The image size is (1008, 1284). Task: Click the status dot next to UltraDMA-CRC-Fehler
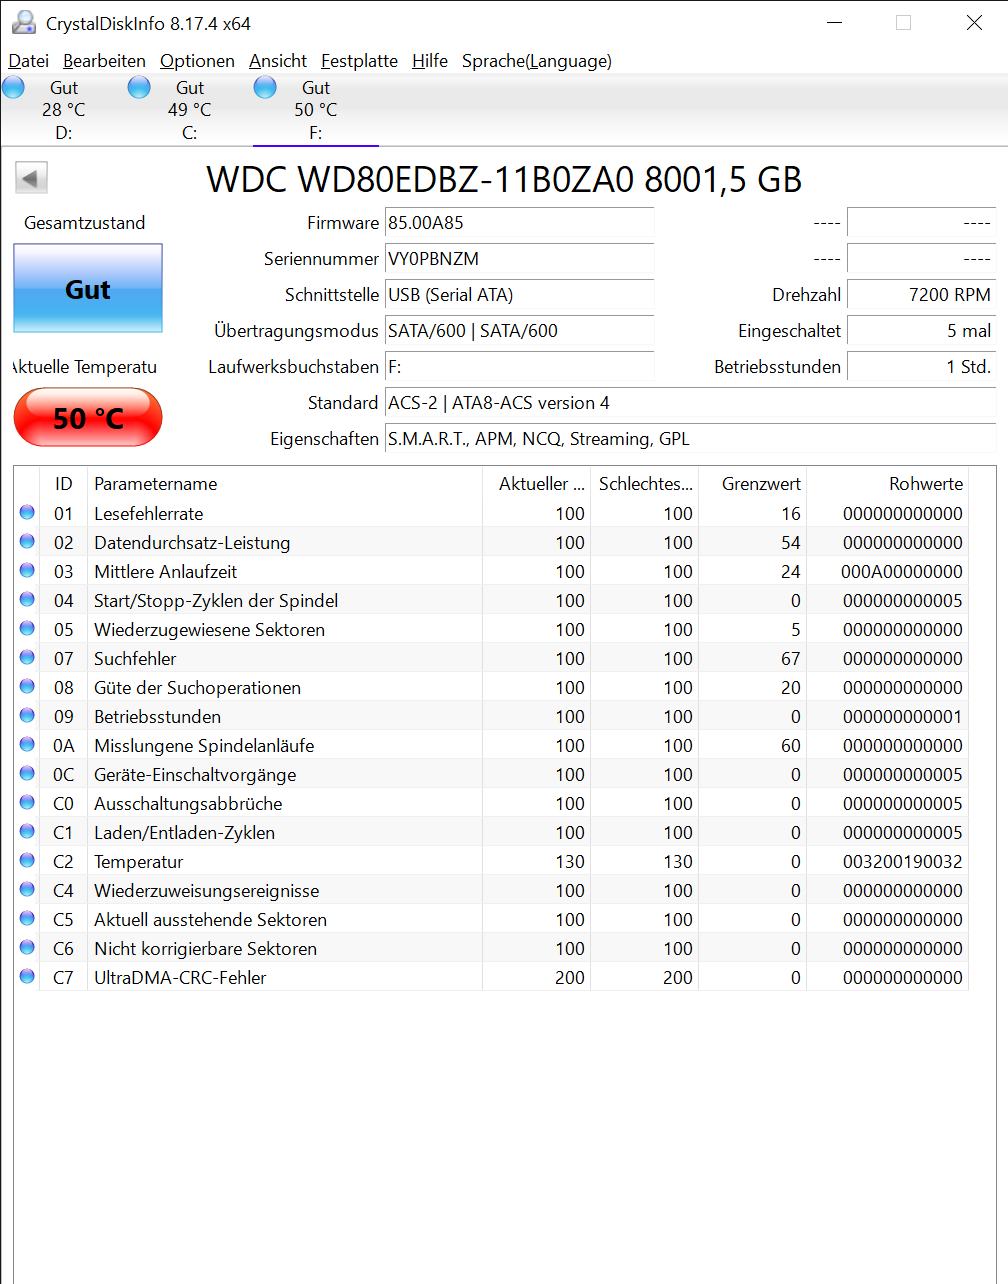tap(26, 976)
